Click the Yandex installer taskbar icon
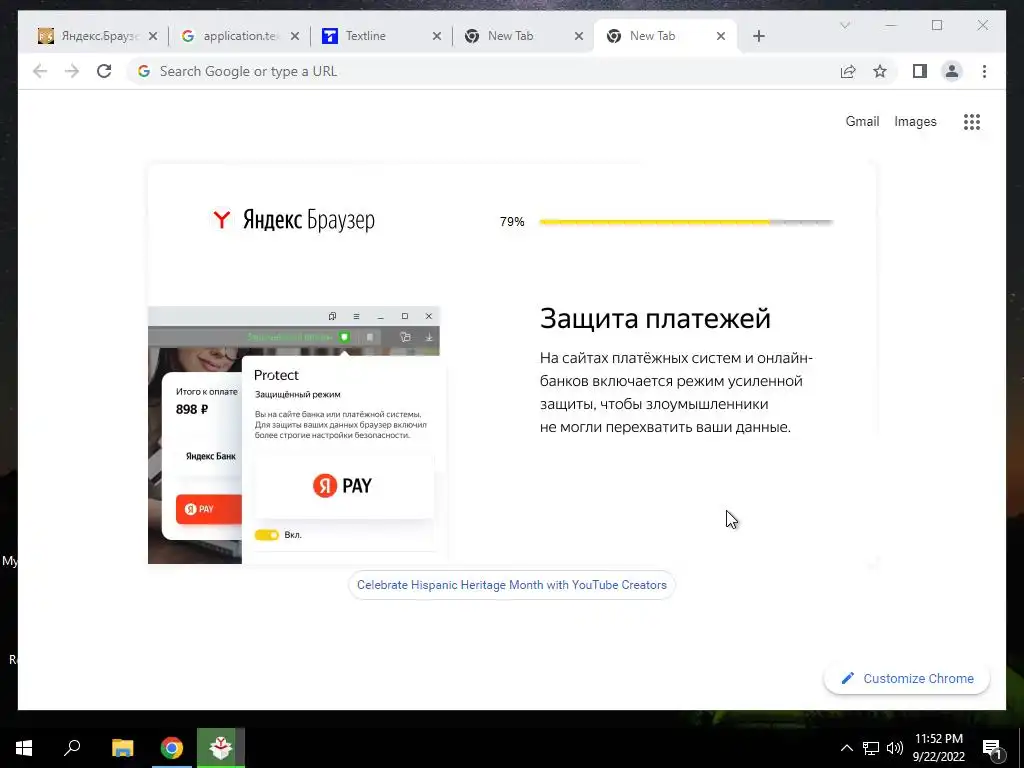 tap(221, 748)
